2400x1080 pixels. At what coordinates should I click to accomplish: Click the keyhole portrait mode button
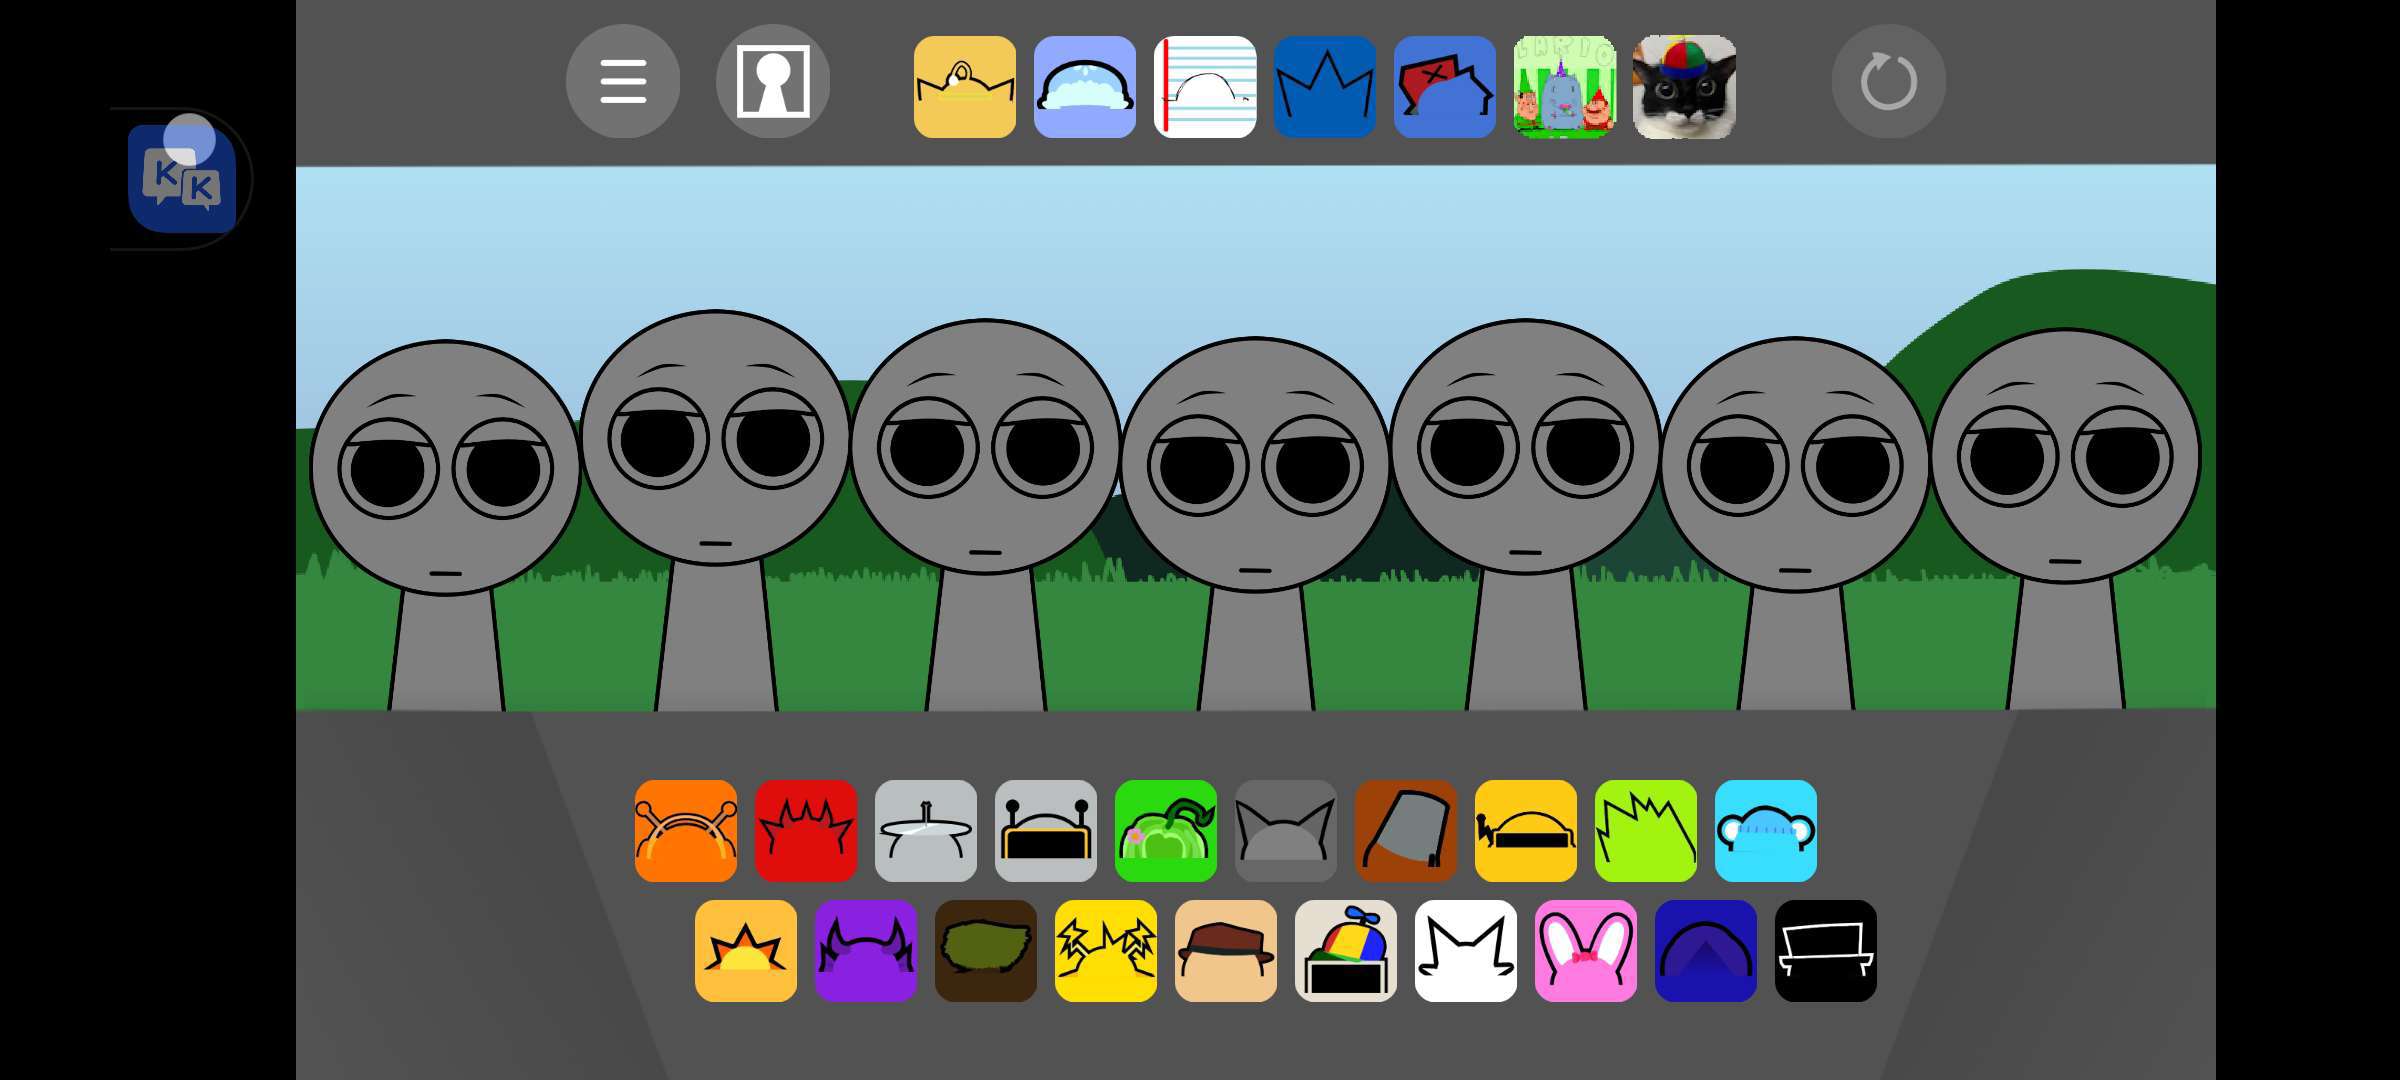(x=772, y=81)
